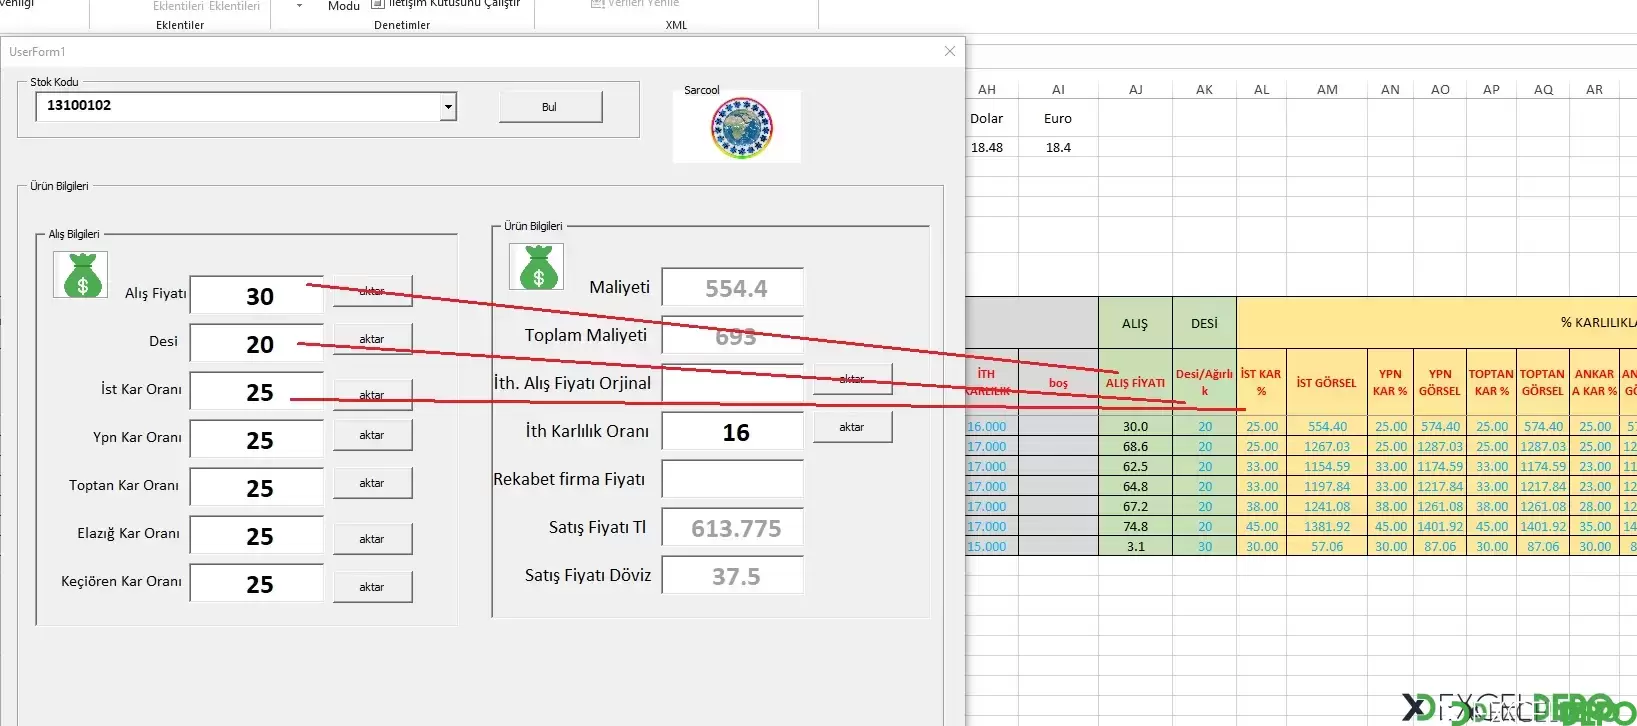The width and height of the screenshot is (1637, 726).
Task: Click the İst Kar Oranı input field
Action: click(257, 392)
